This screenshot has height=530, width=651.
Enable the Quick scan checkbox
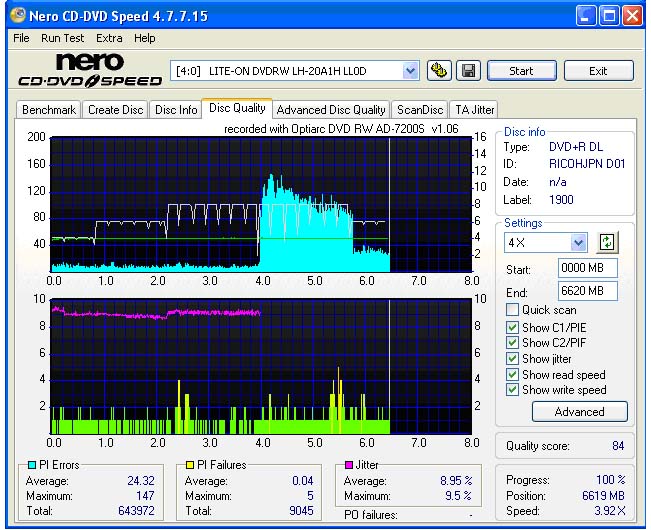[x=514, y=310]
